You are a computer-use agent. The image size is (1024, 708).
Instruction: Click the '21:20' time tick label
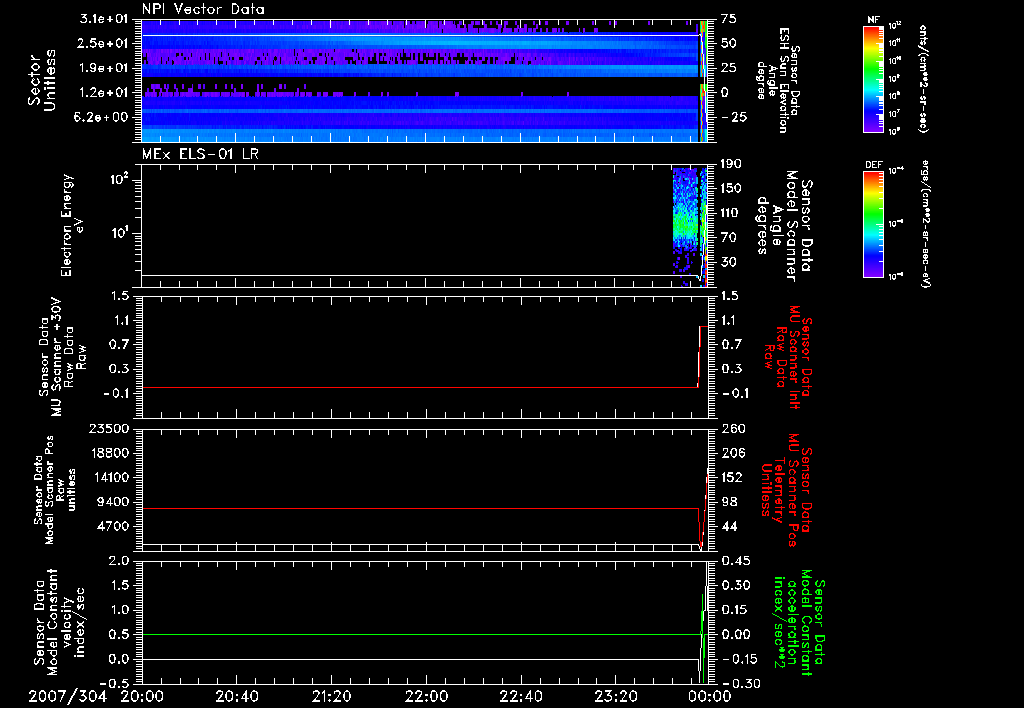331,696
